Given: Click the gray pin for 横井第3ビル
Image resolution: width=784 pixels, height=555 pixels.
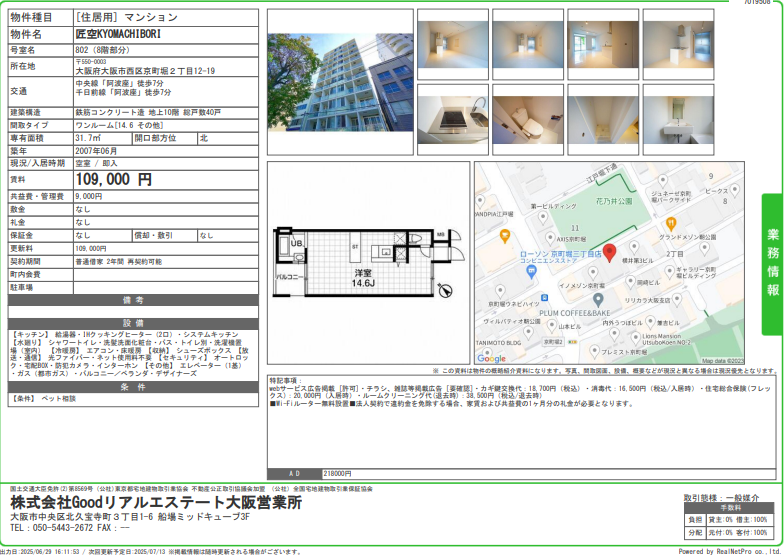Looking at the screenshot, I should click(635, 247).
